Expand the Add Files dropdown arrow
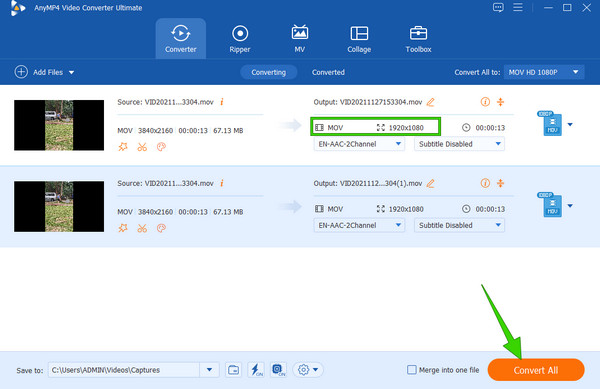This screenshot has width=600, height=389. coord(72,72)
